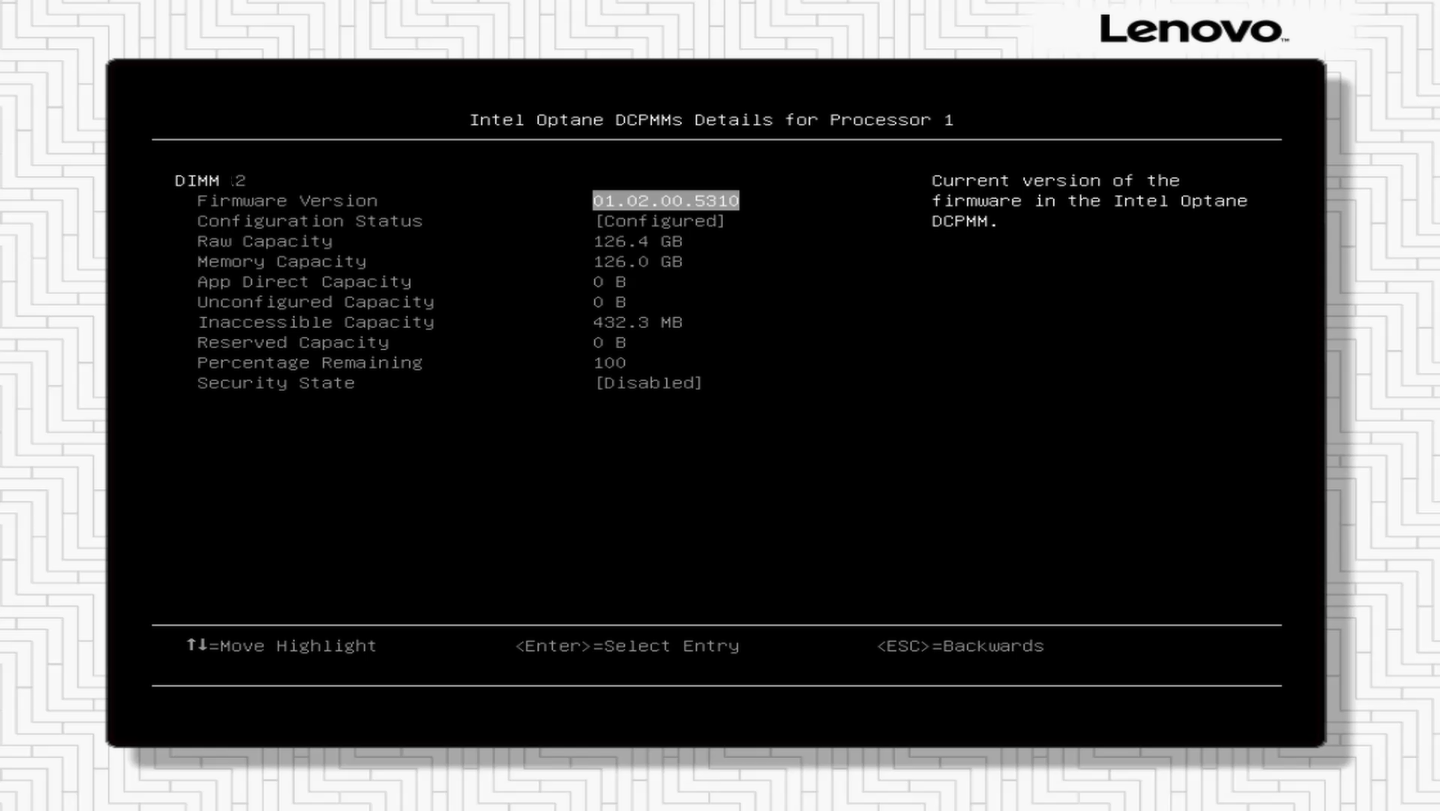
Task: Click the firmware help description text
Action: click(1090, 201)
